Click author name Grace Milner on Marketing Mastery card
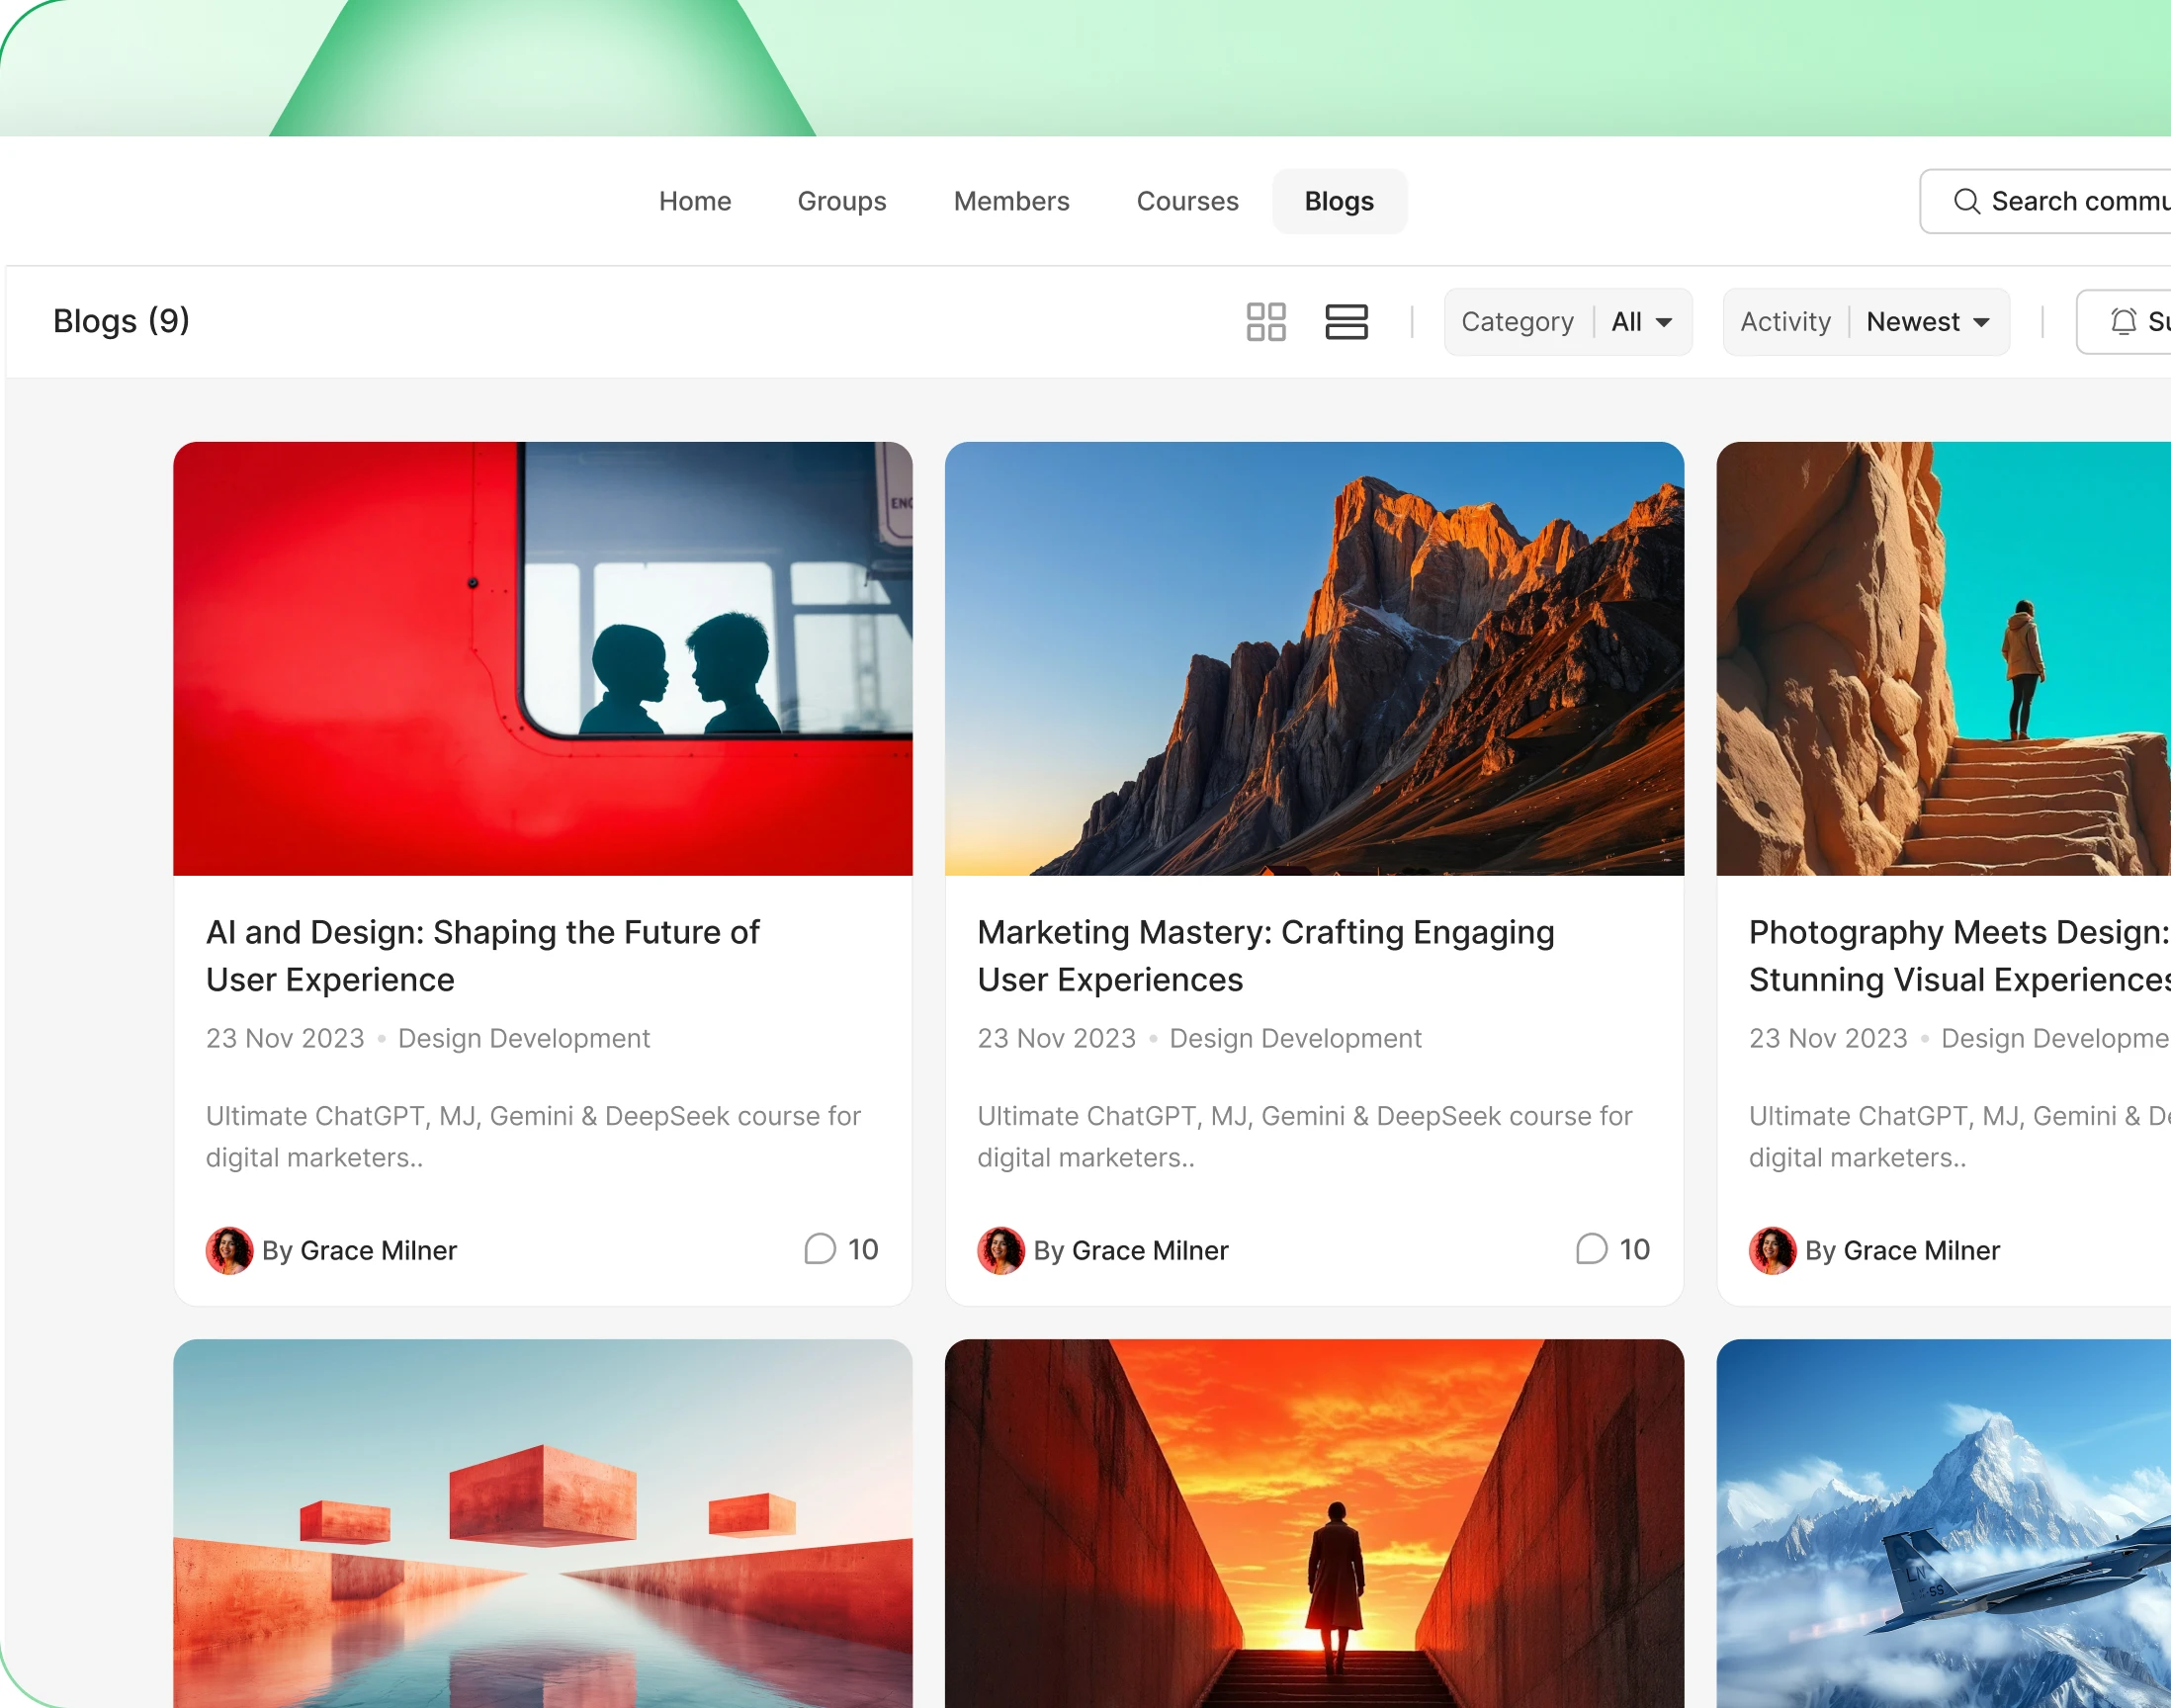Screen dimensions: 2171x1708 coord(1151,1250)
